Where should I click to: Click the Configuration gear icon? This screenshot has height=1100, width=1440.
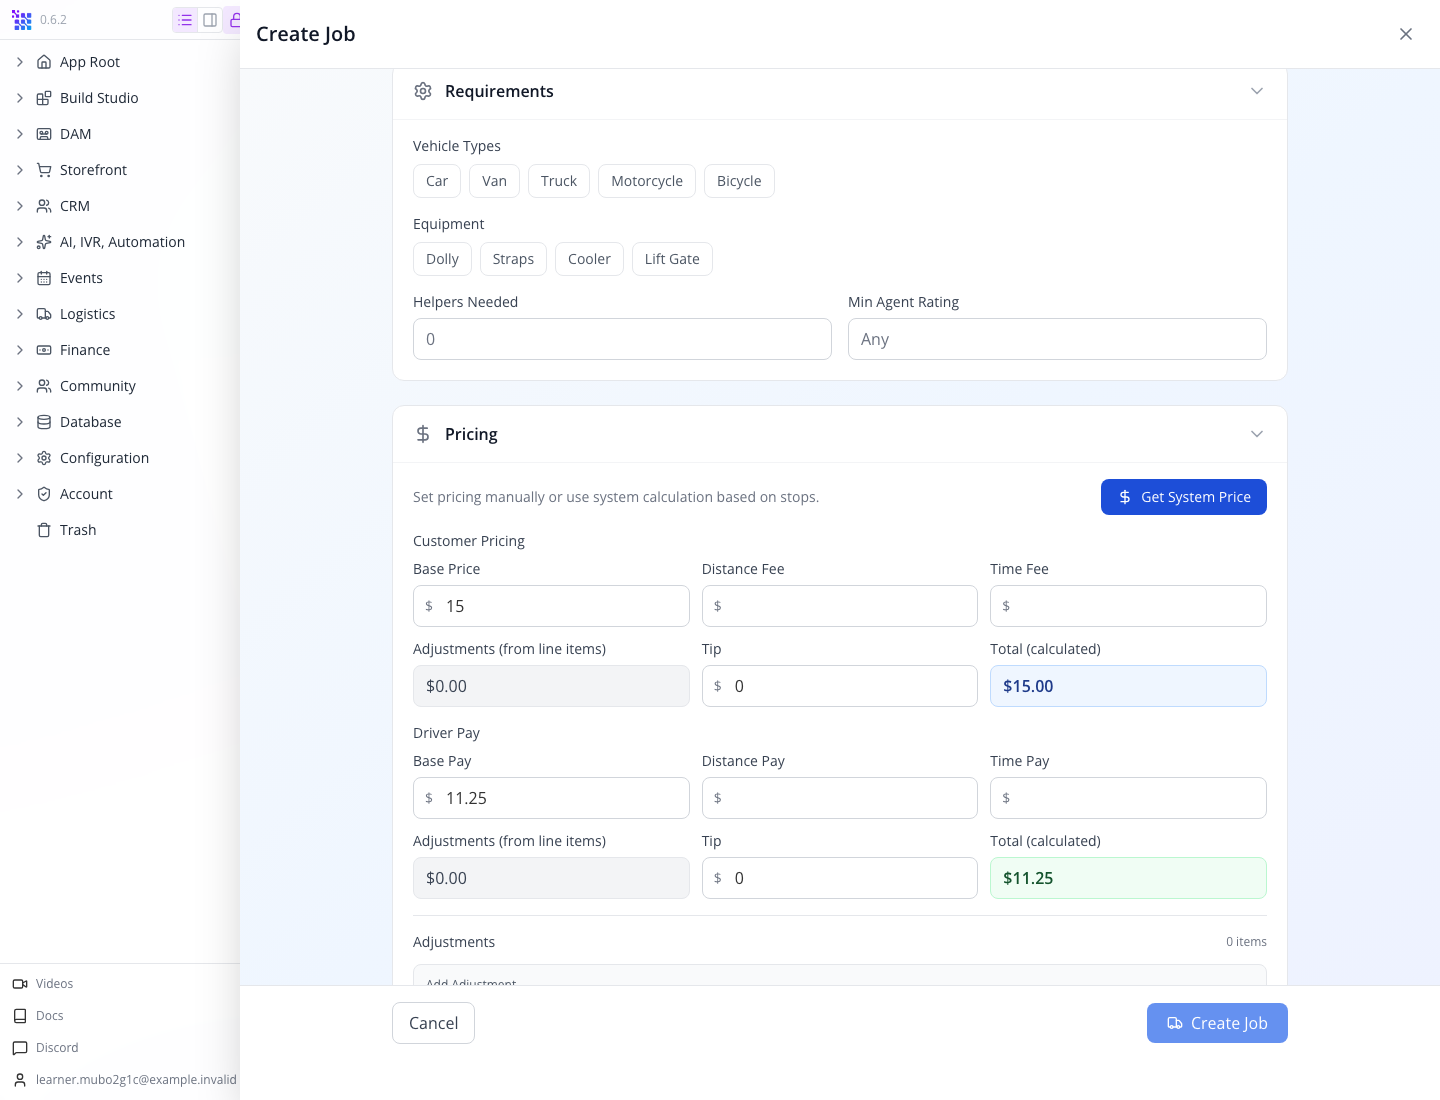[x=44, y=458]
